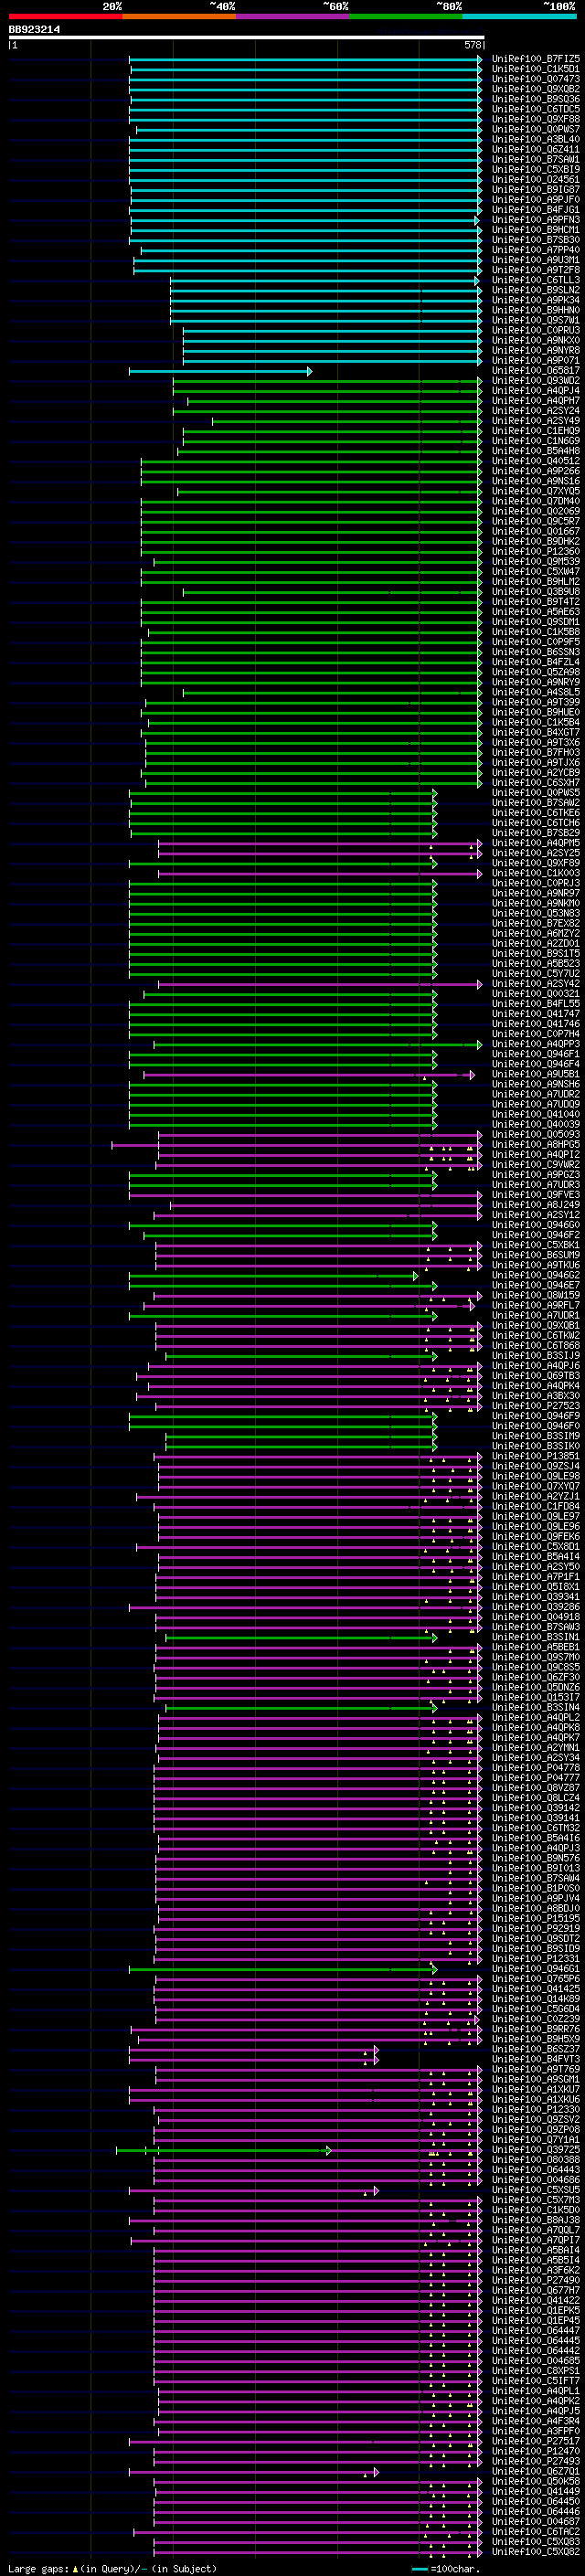Select hit label UniRef100_P04777
This screenshot has height=2576, width=585.
pyautogui.click(x=536, y=1778)
